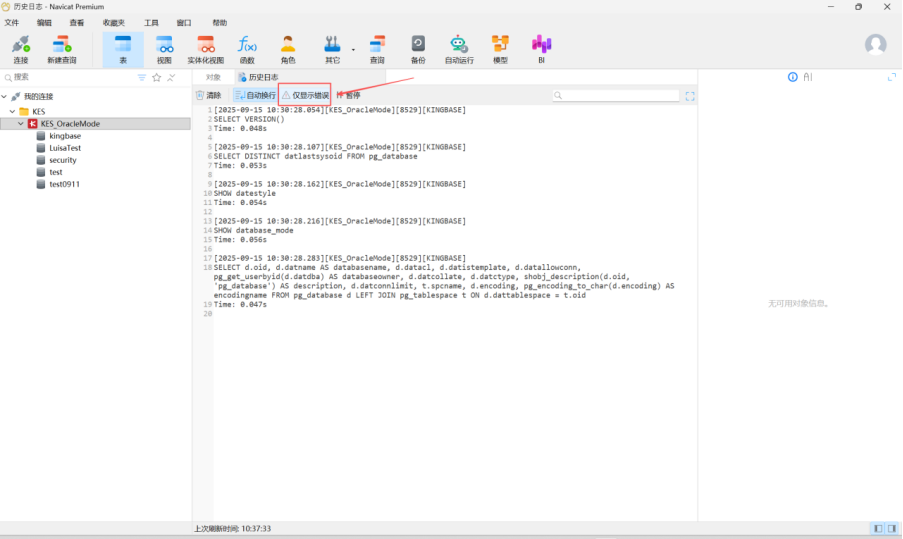Click the 连接 (Connection) toolbar icon
This screenshot has height=539, width=903.
coord(20,48)
